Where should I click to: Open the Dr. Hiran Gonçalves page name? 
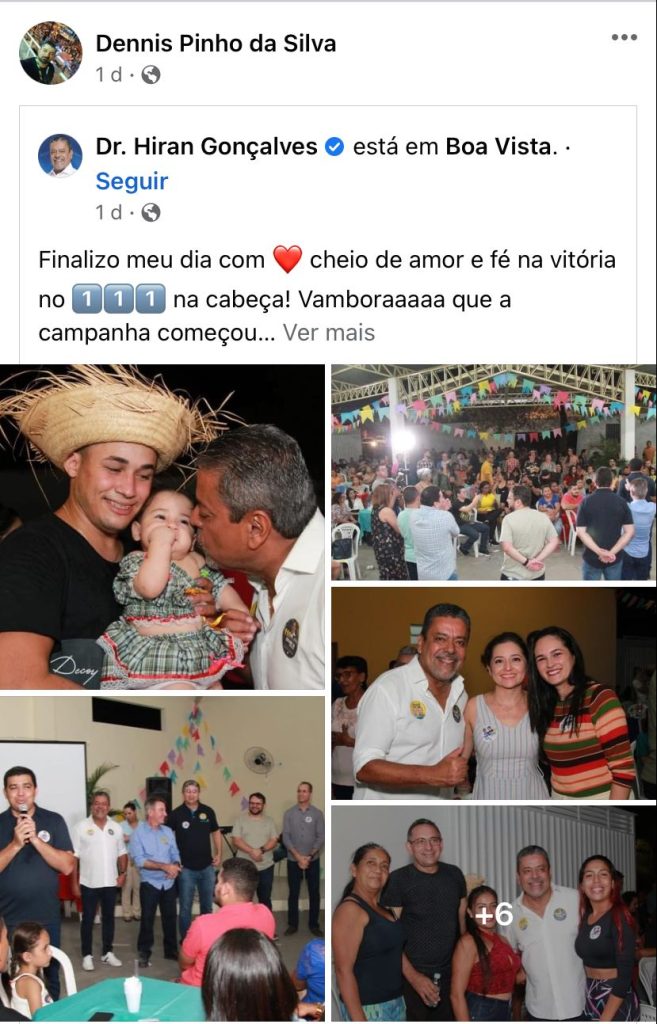tap(206, 146)
